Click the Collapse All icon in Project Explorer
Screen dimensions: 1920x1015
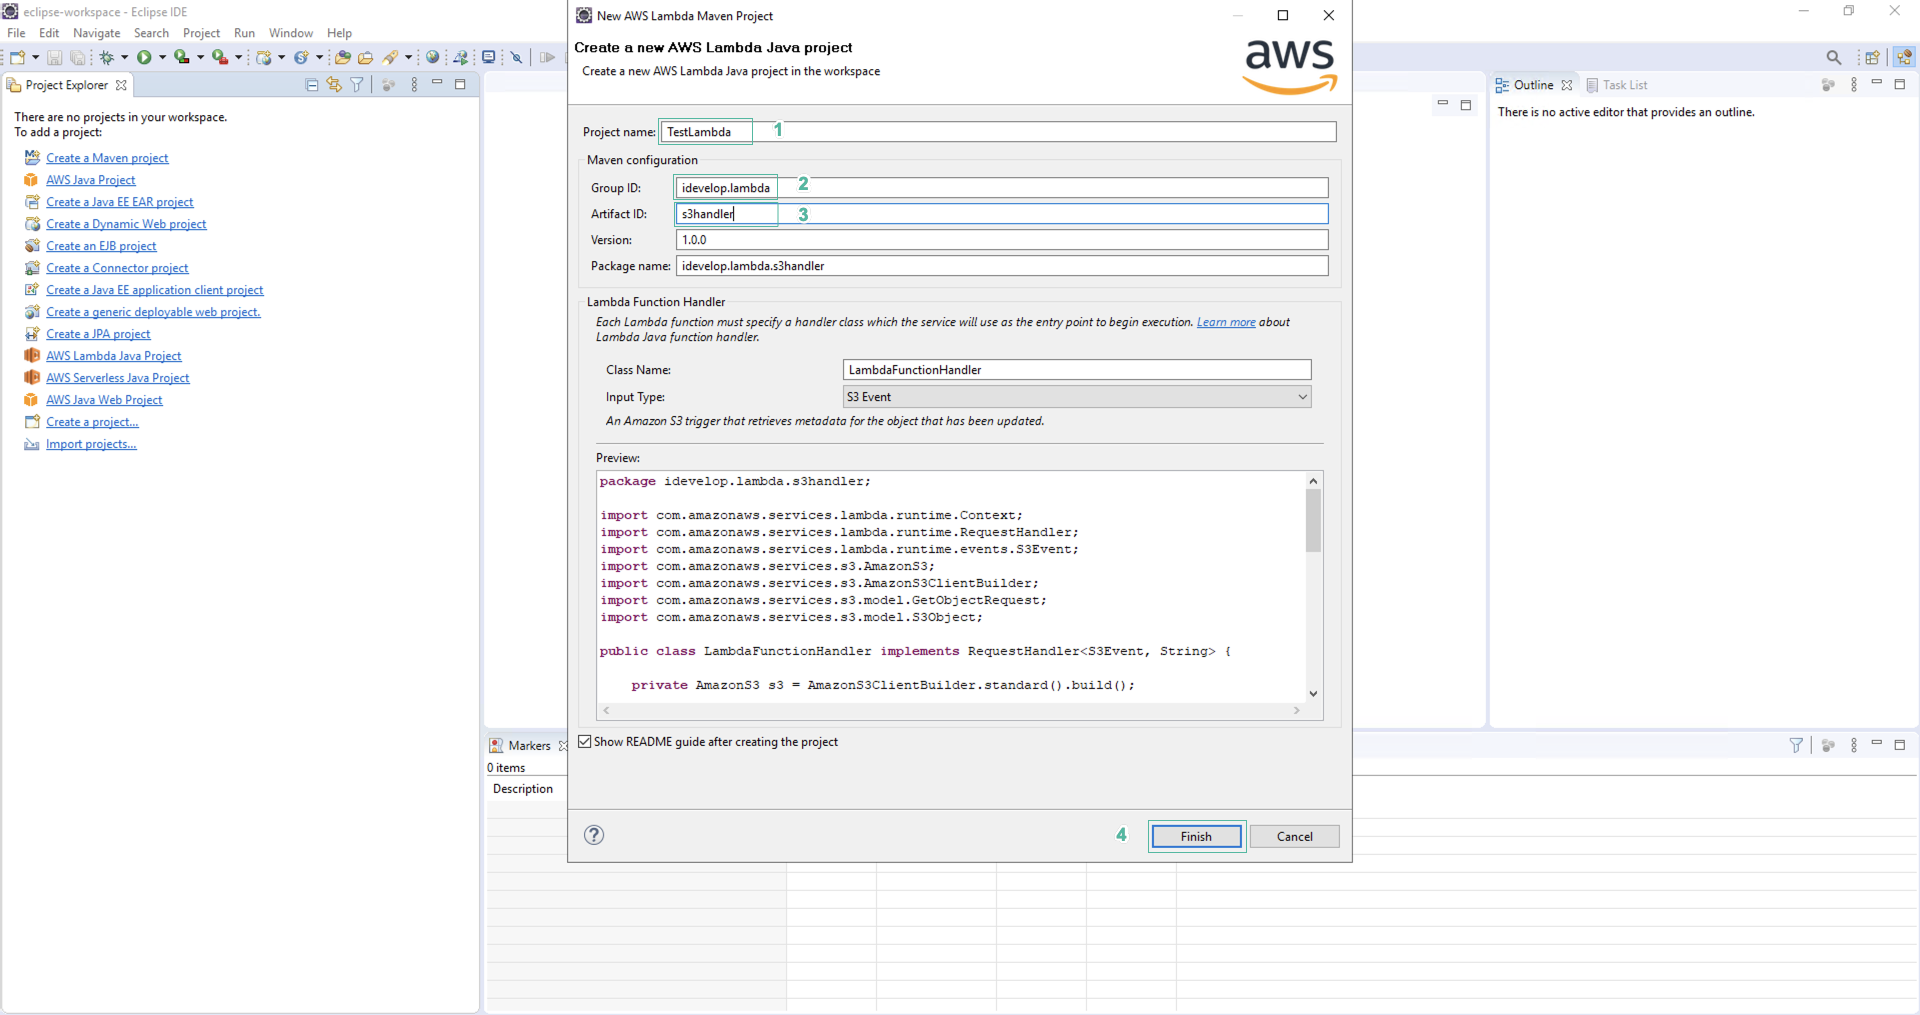[x=312, y=85]
